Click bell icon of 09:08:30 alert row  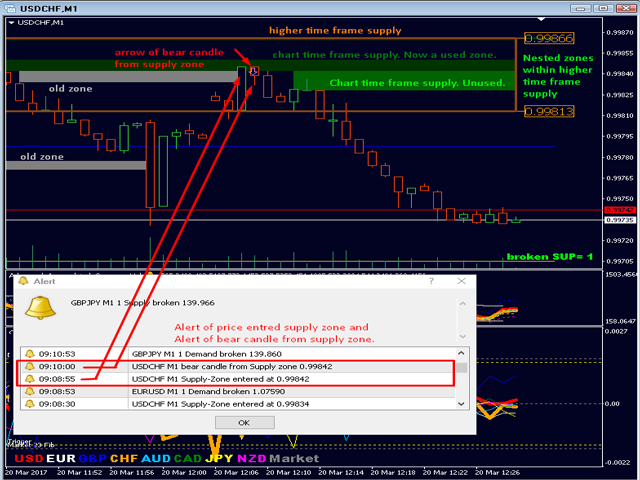point(30,404)
